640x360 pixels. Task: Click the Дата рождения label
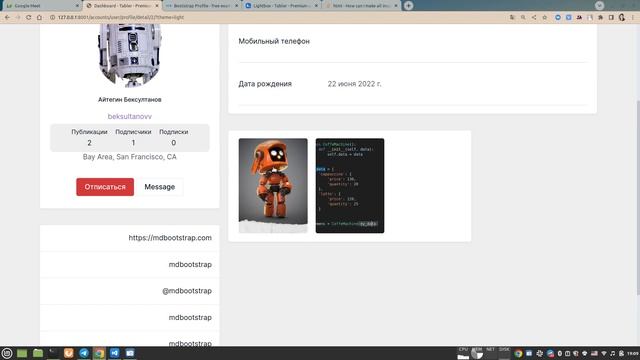point(265,84)
